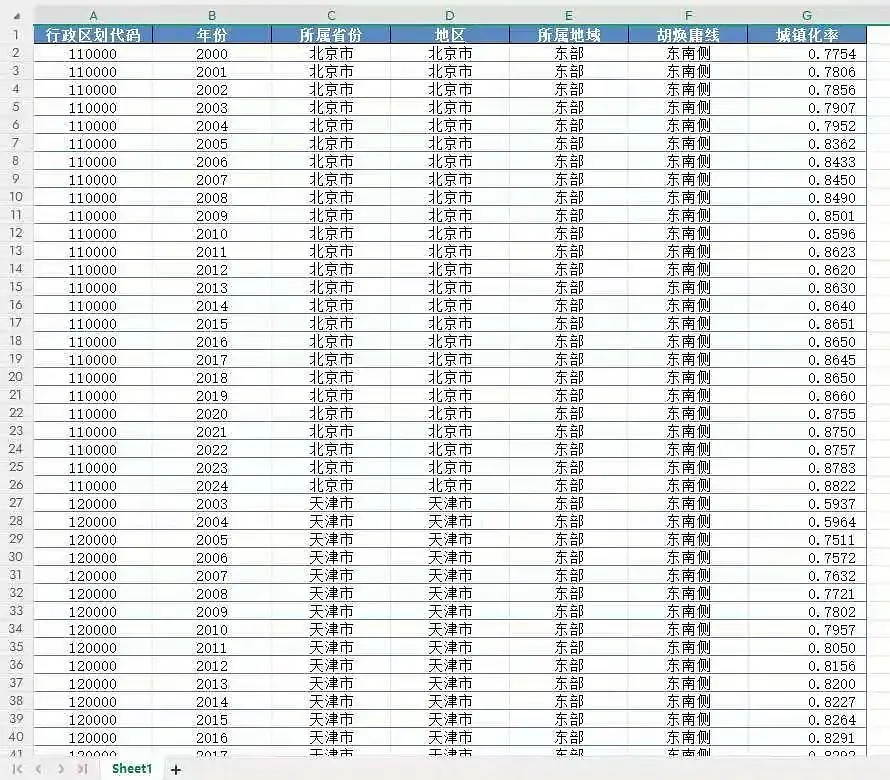Select cell with value 0.8264
The image size is (890, 780).
(807, 720)
